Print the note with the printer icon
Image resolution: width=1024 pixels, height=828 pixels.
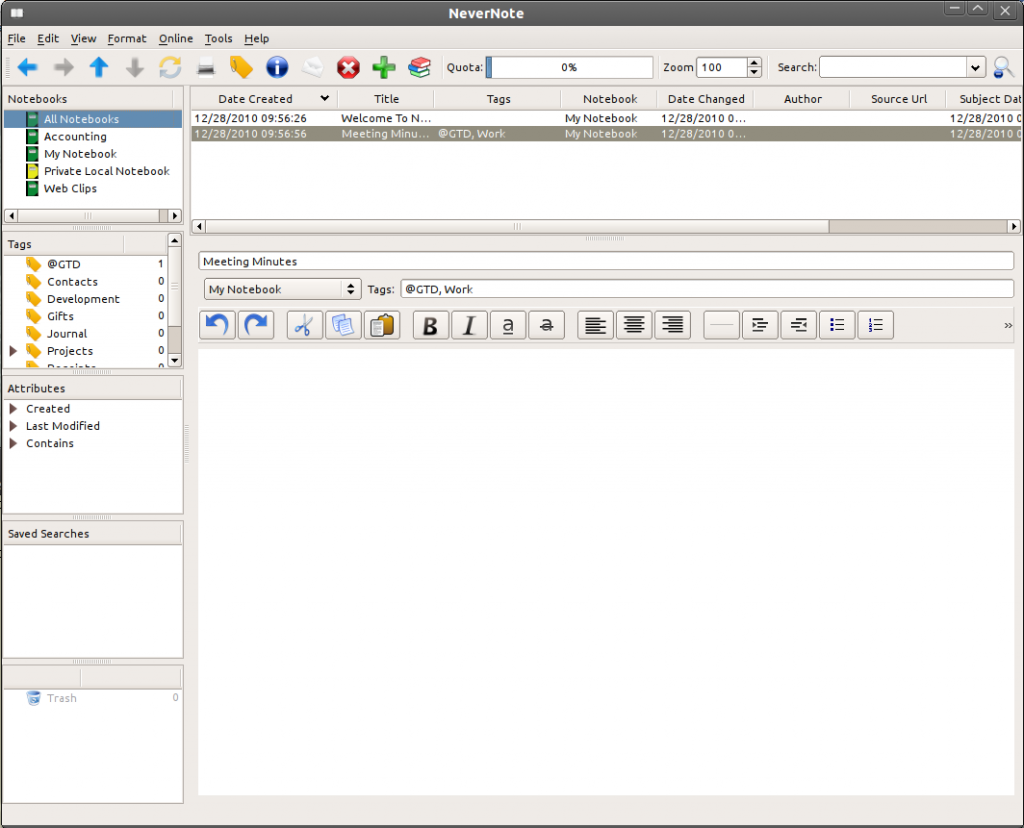point(206,67)
